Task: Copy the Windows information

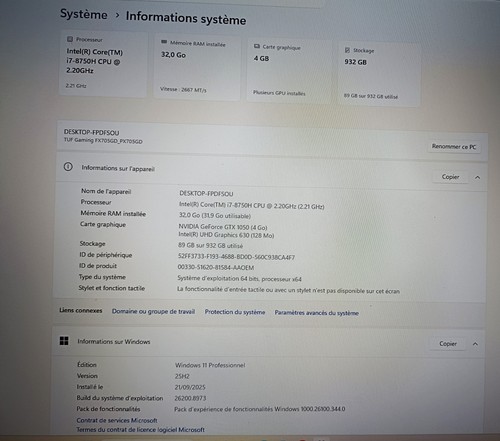Action: pyautogui.click(x=448, y=343)
